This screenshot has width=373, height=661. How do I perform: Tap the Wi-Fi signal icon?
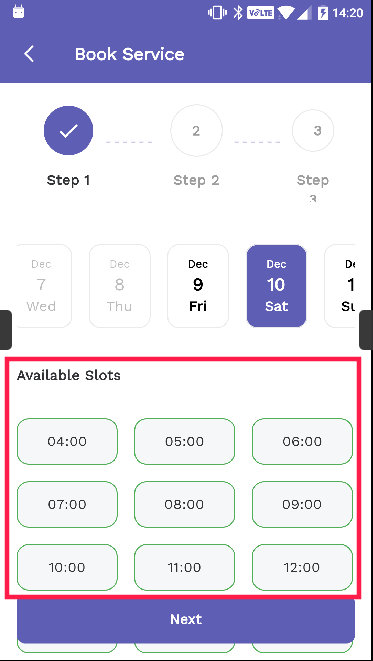point(285,13)
